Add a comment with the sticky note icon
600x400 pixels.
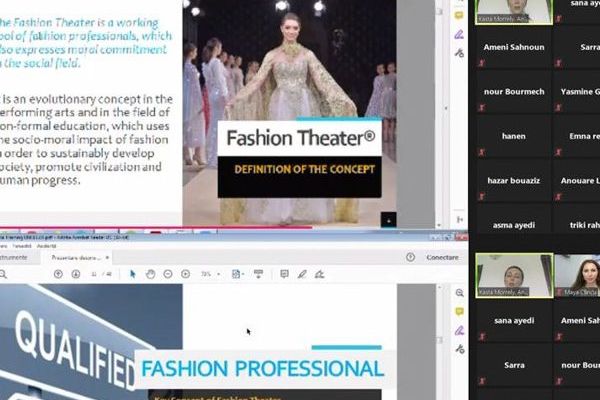284,274
